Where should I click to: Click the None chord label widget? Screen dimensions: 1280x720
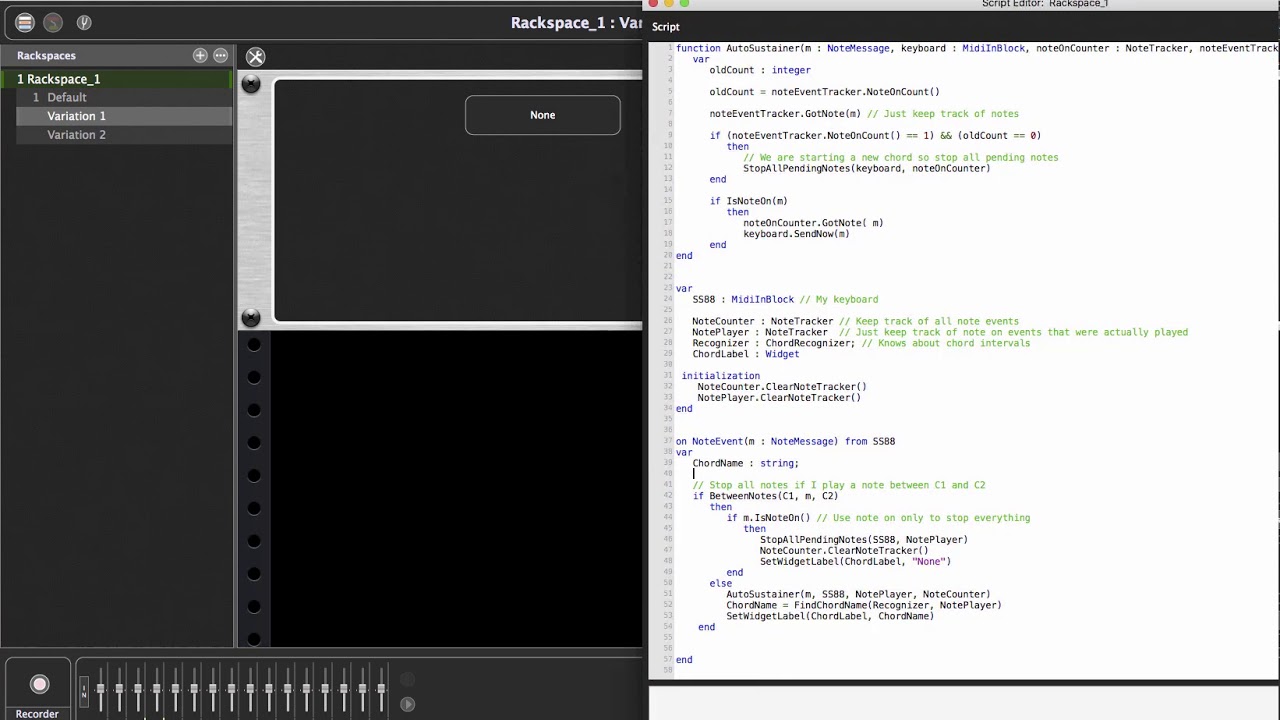pyautogui.click(x=542, y=115)
